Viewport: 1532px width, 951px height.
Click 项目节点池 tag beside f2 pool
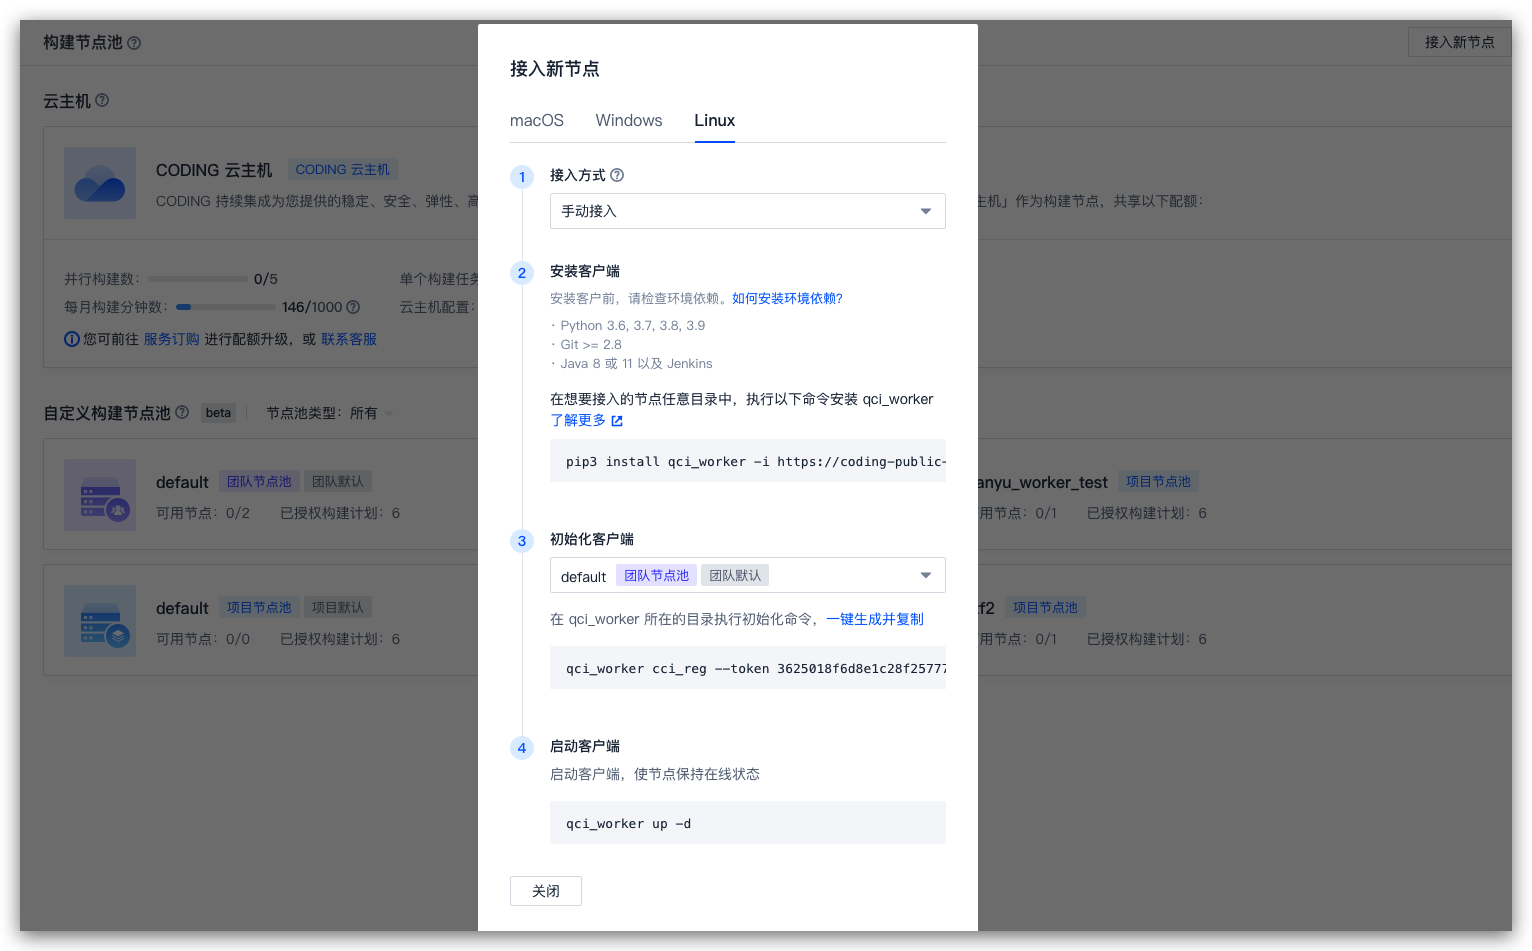(x=1045, y=607)
